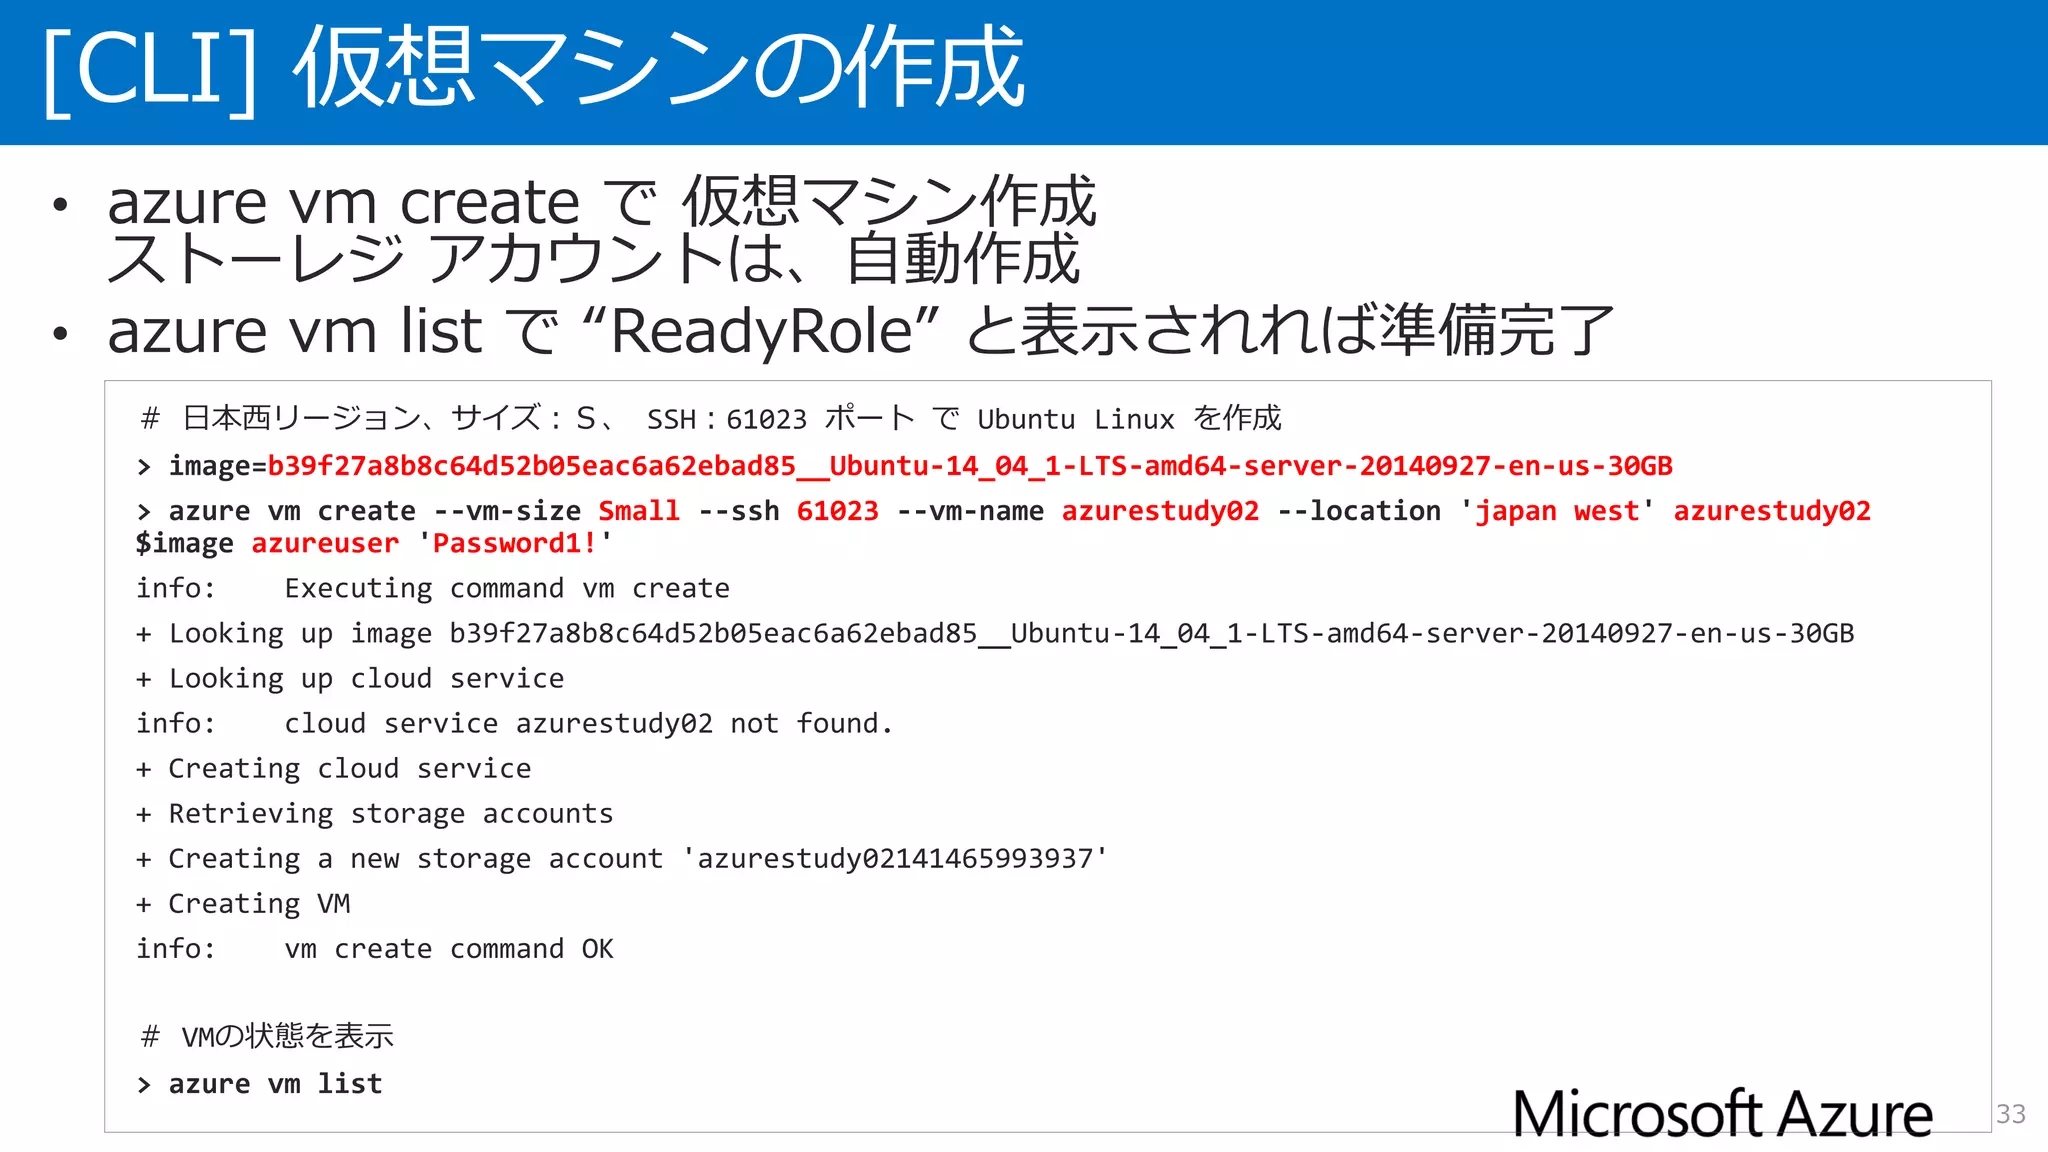Click '+ Creating a new storage account' line
The height and width of the screenshot is (1152, 2048).
coord(622,858)
